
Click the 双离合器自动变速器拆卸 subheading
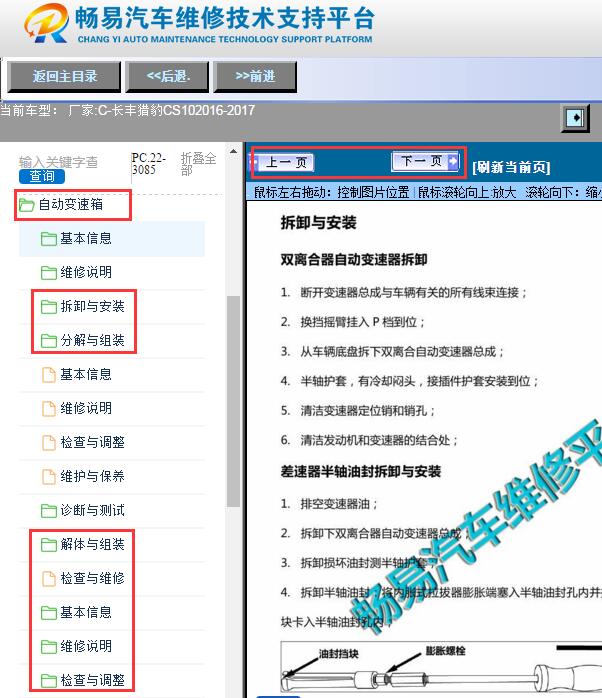click(x=354, y=260)
